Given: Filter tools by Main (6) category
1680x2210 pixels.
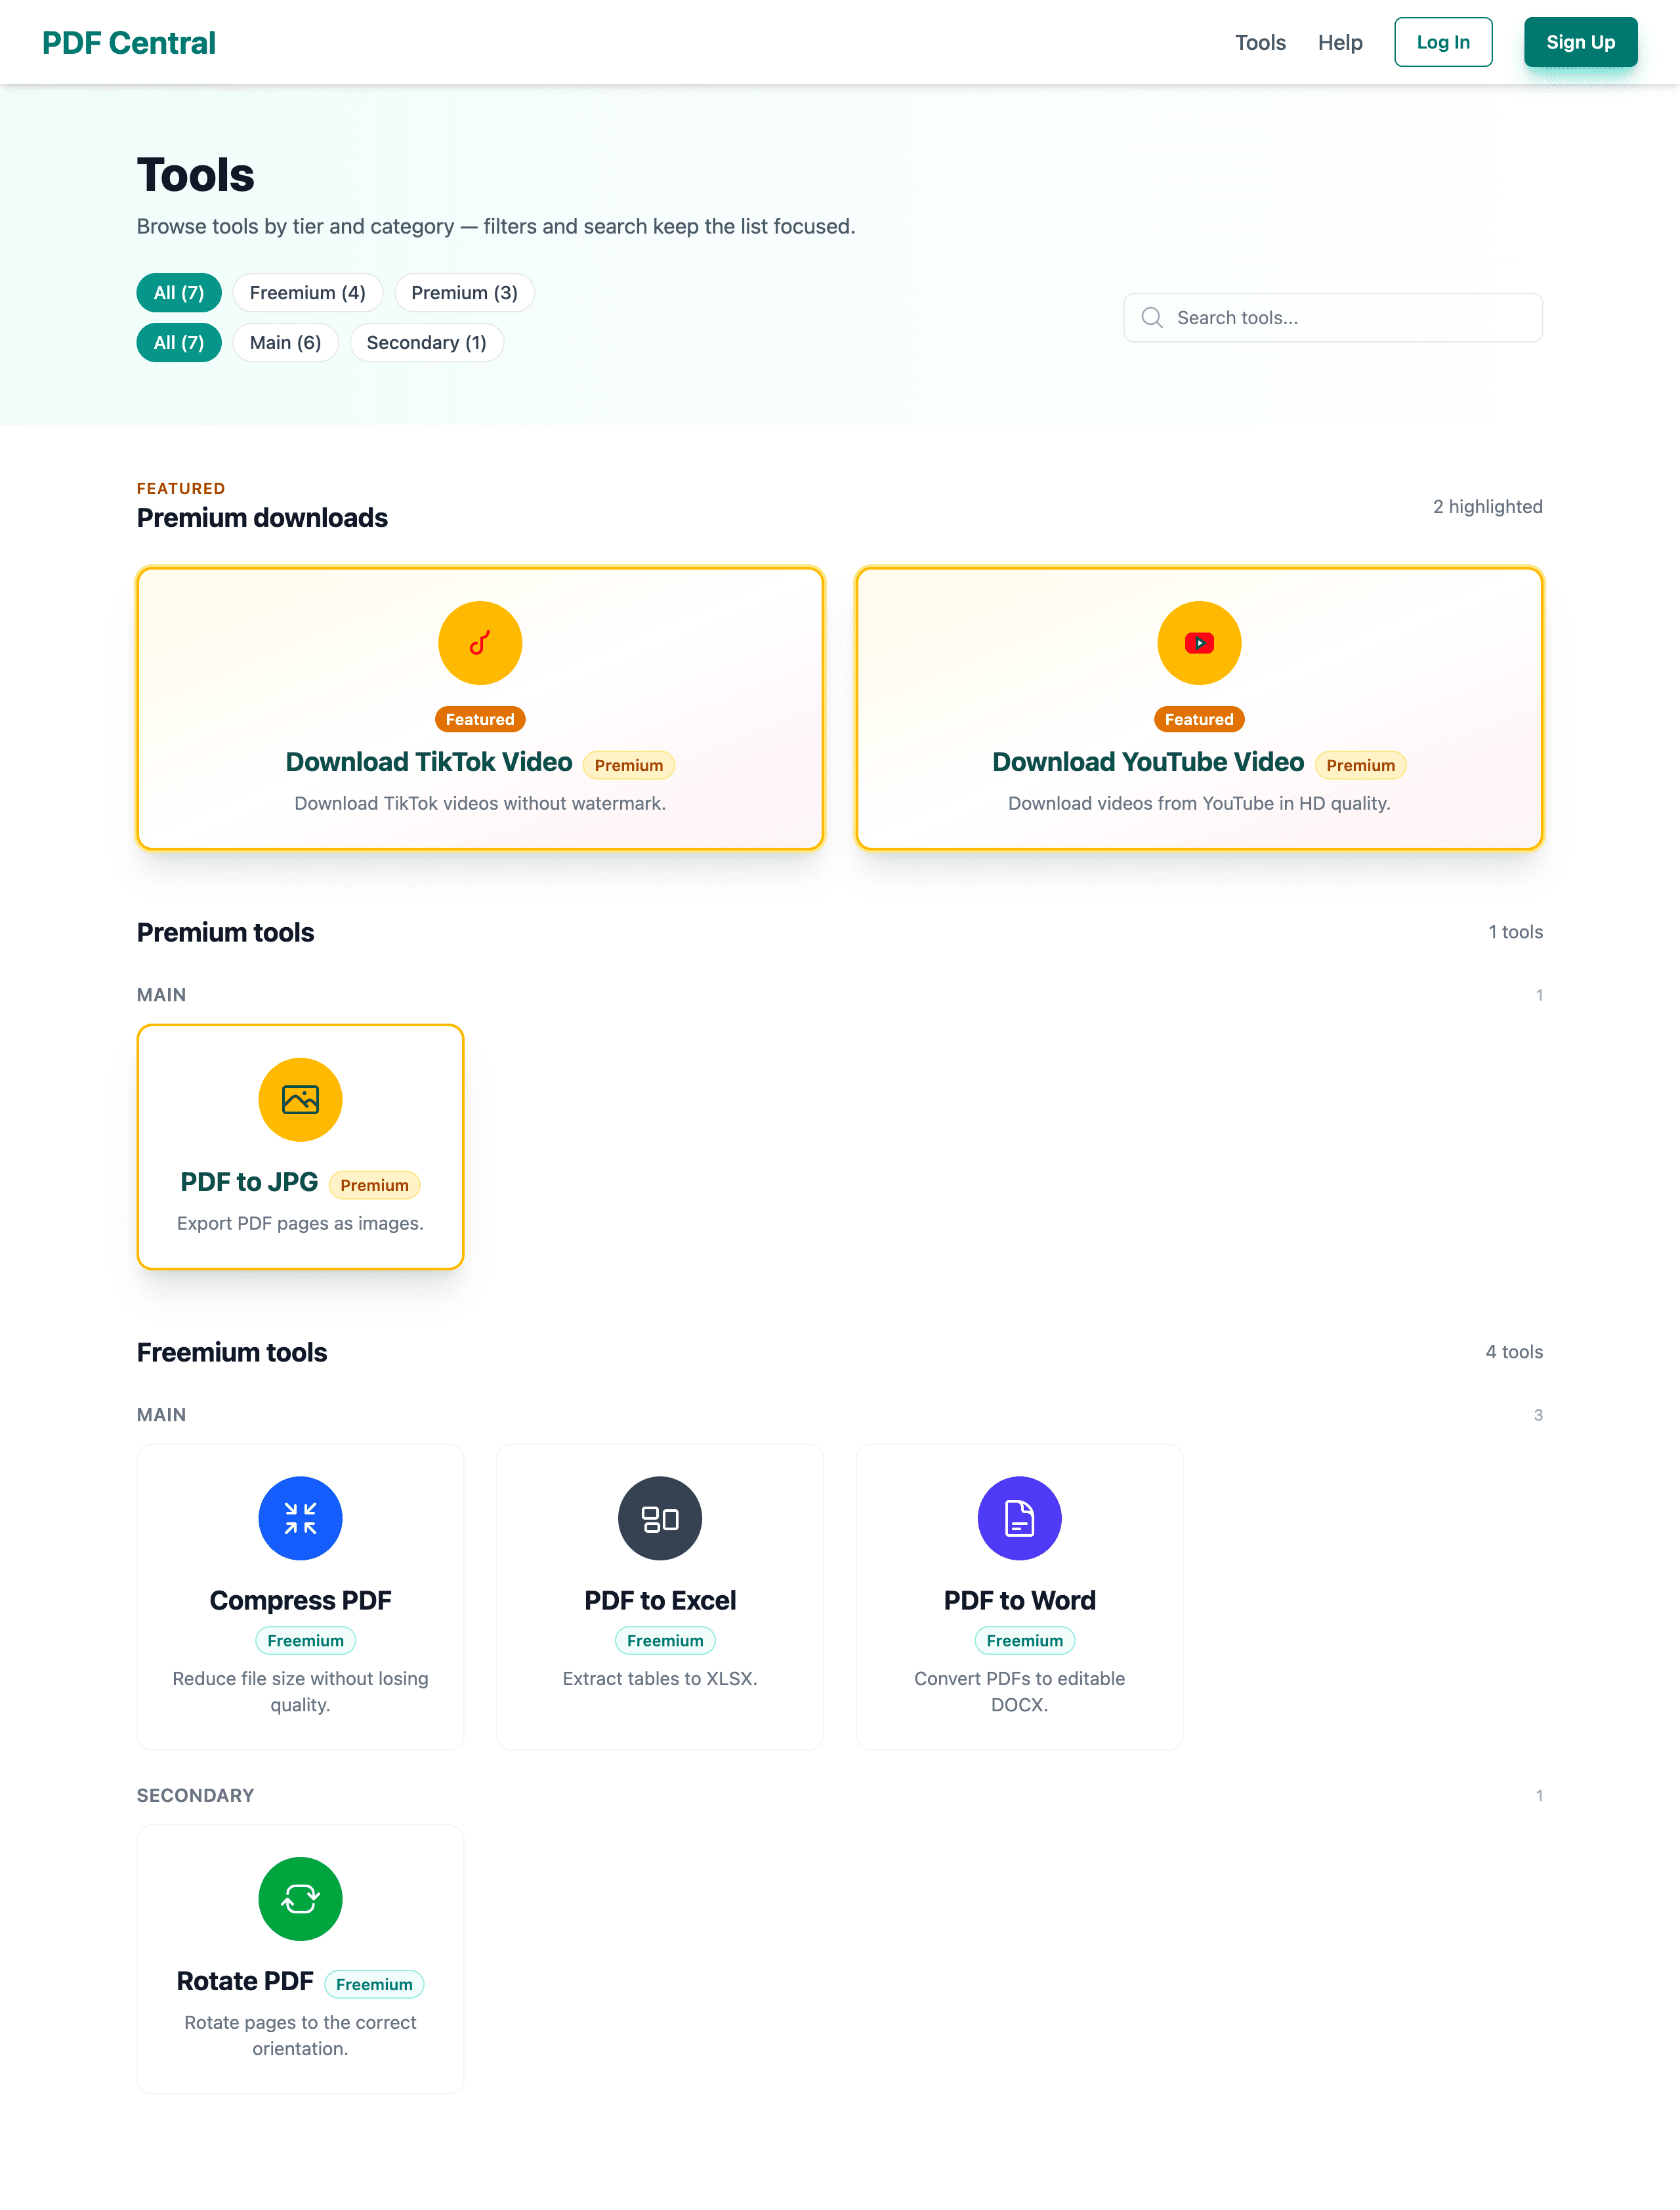Looking at the screenshot, I should click(x=285, y=342).
